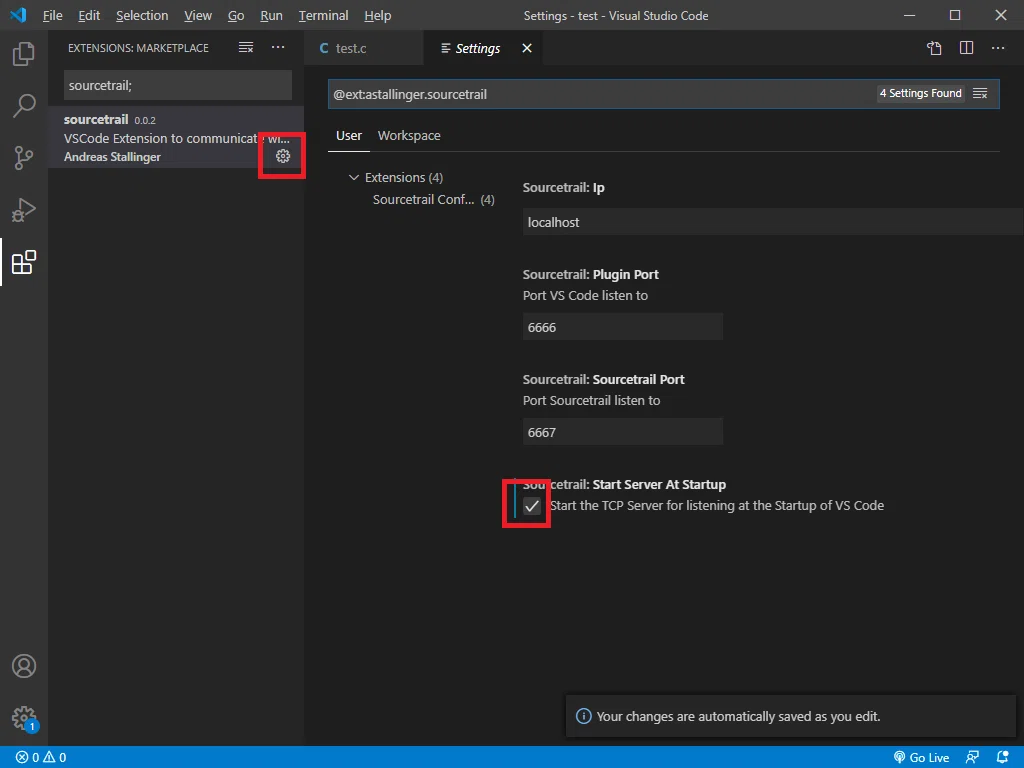Close the Settings editor tab
This screenshot has height=768, width=1024.
pos(527,48)
